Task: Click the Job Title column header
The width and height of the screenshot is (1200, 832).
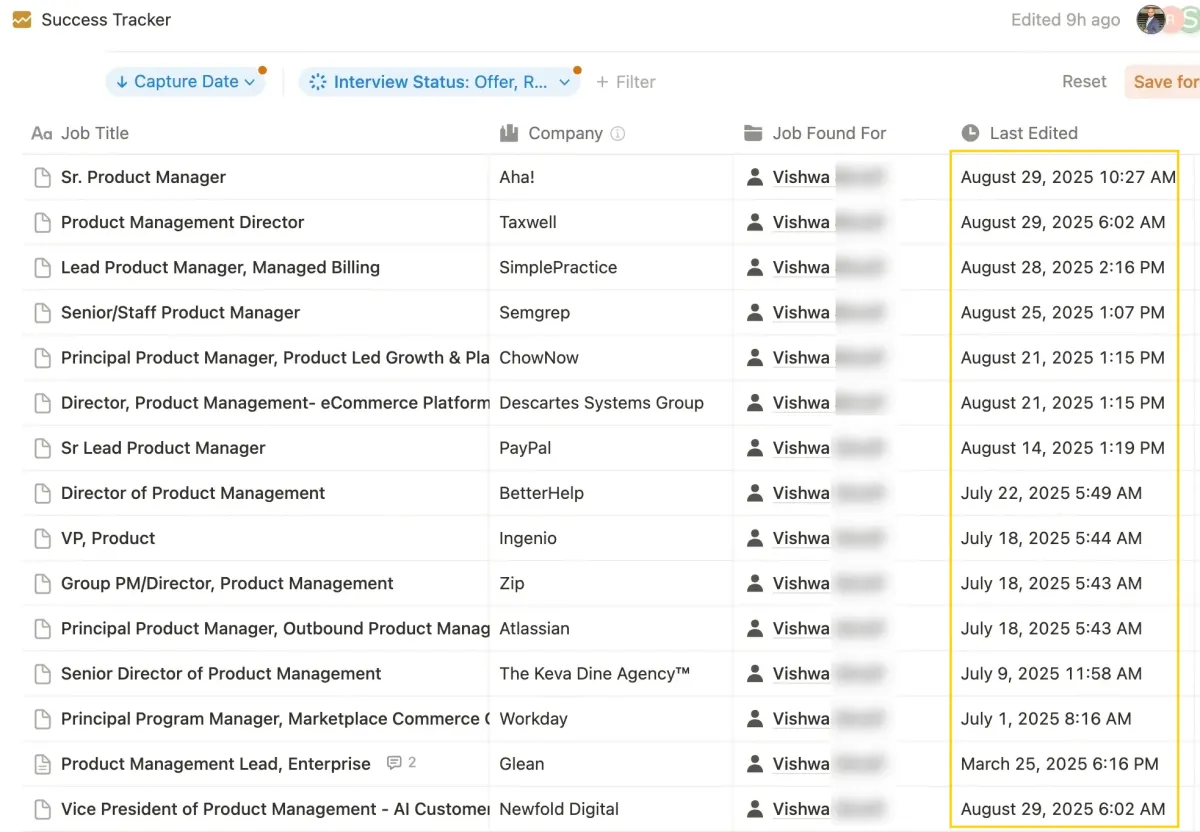Action: (94, 134)
